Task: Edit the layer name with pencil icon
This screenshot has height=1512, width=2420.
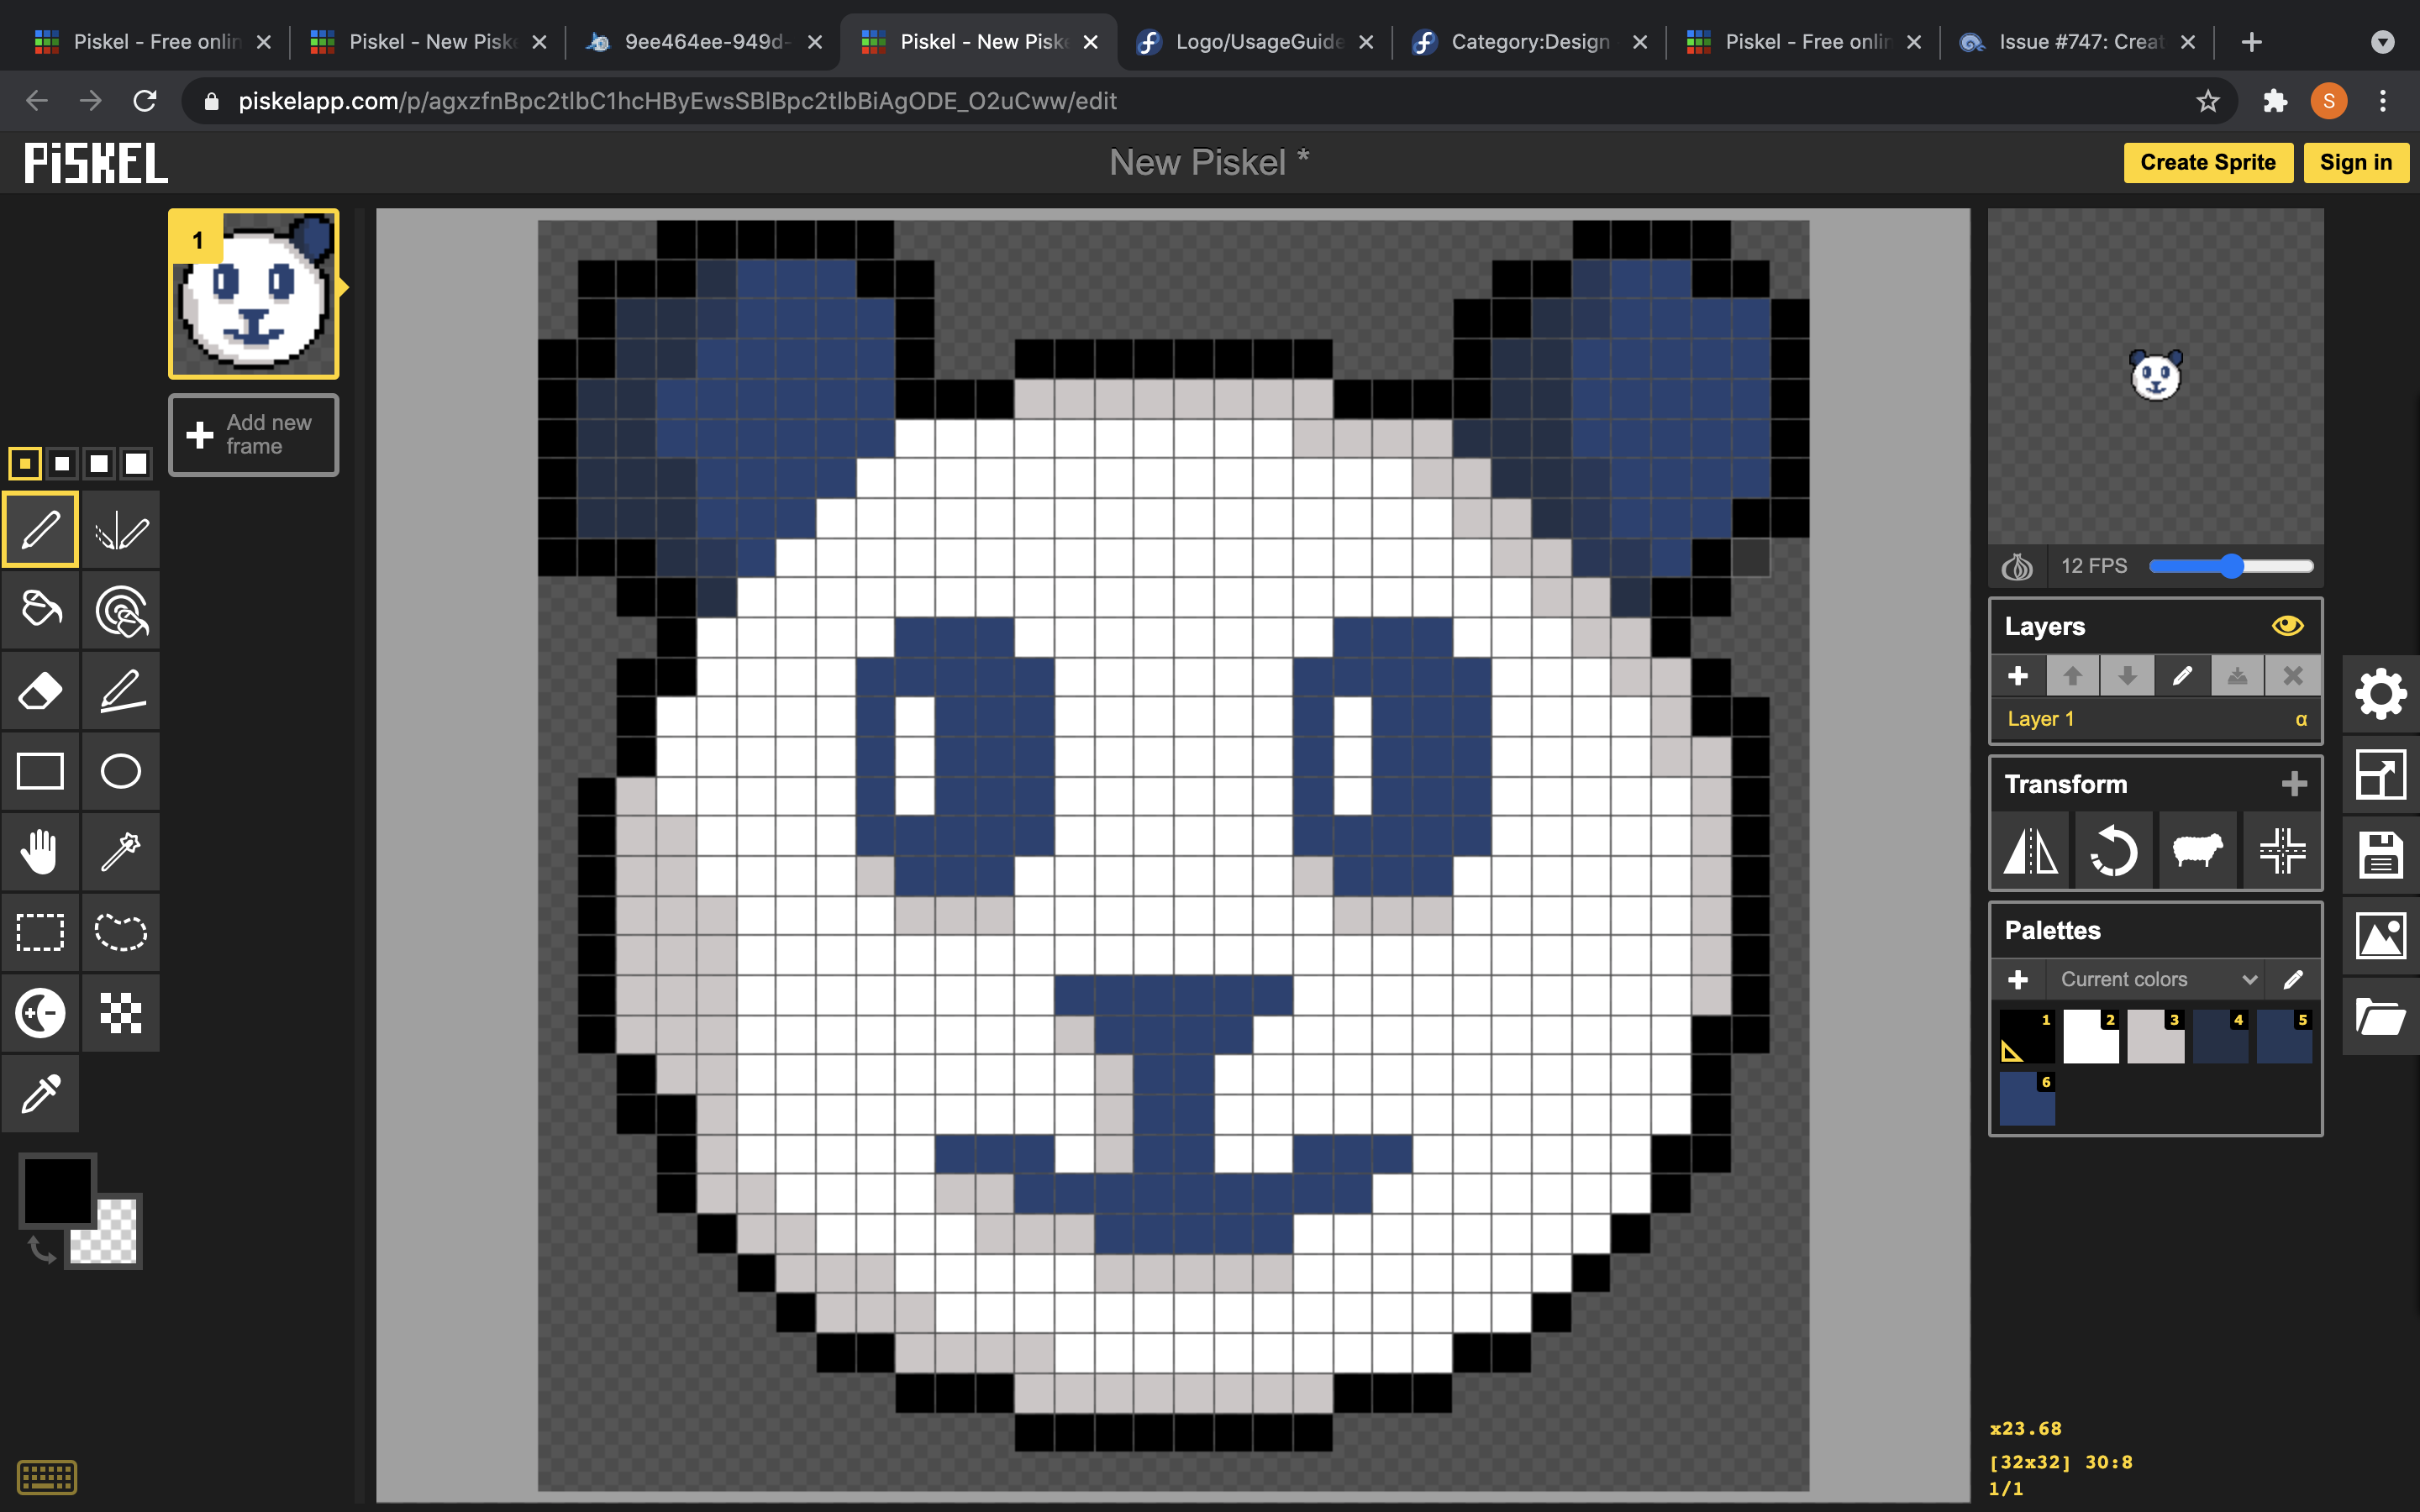Action: tap(2182, 676)
